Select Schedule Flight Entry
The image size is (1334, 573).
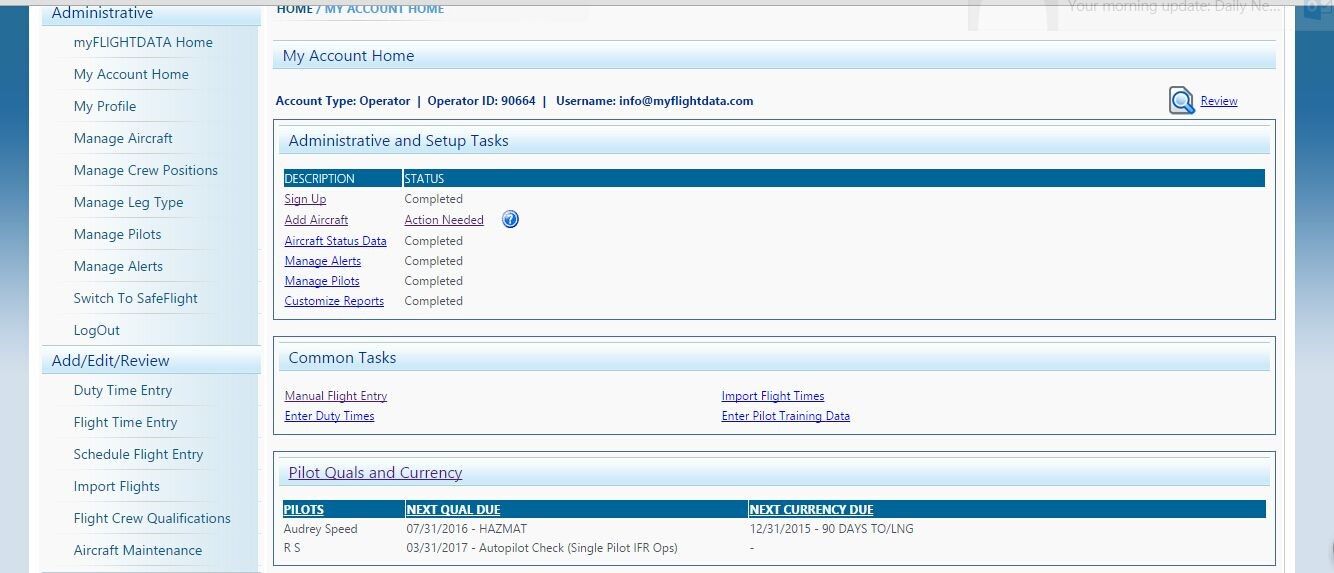138,454
